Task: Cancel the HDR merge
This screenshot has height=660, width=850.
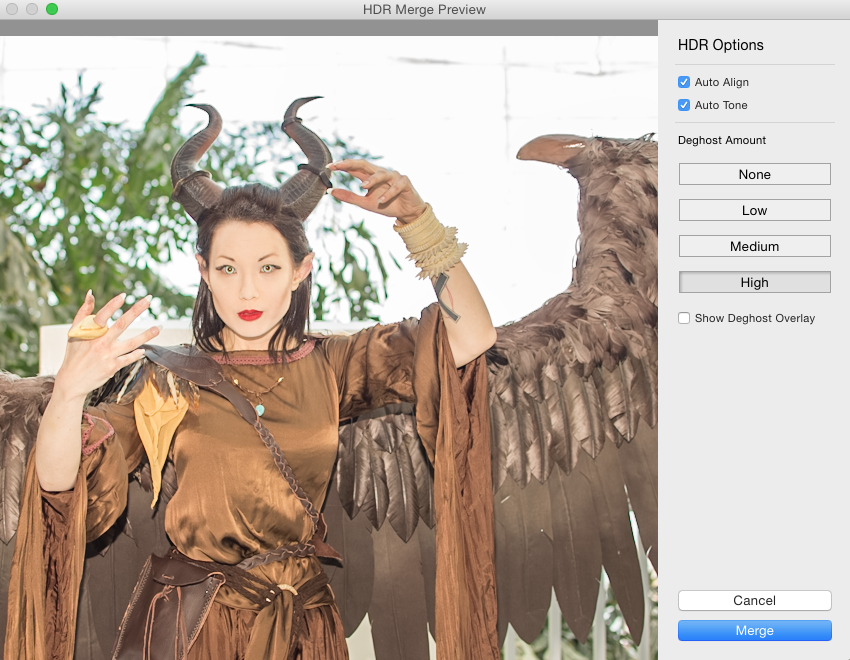Action: click(755, 600)
